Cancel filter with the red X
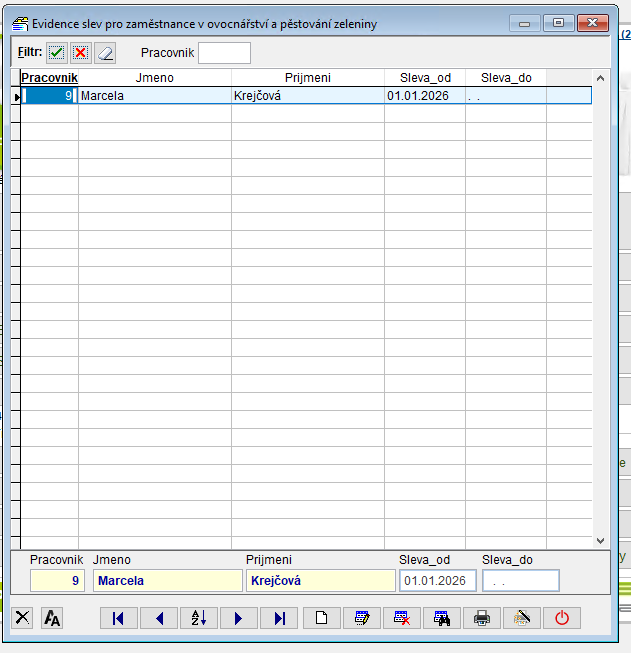The image size is (631, 653). [81, 53]
